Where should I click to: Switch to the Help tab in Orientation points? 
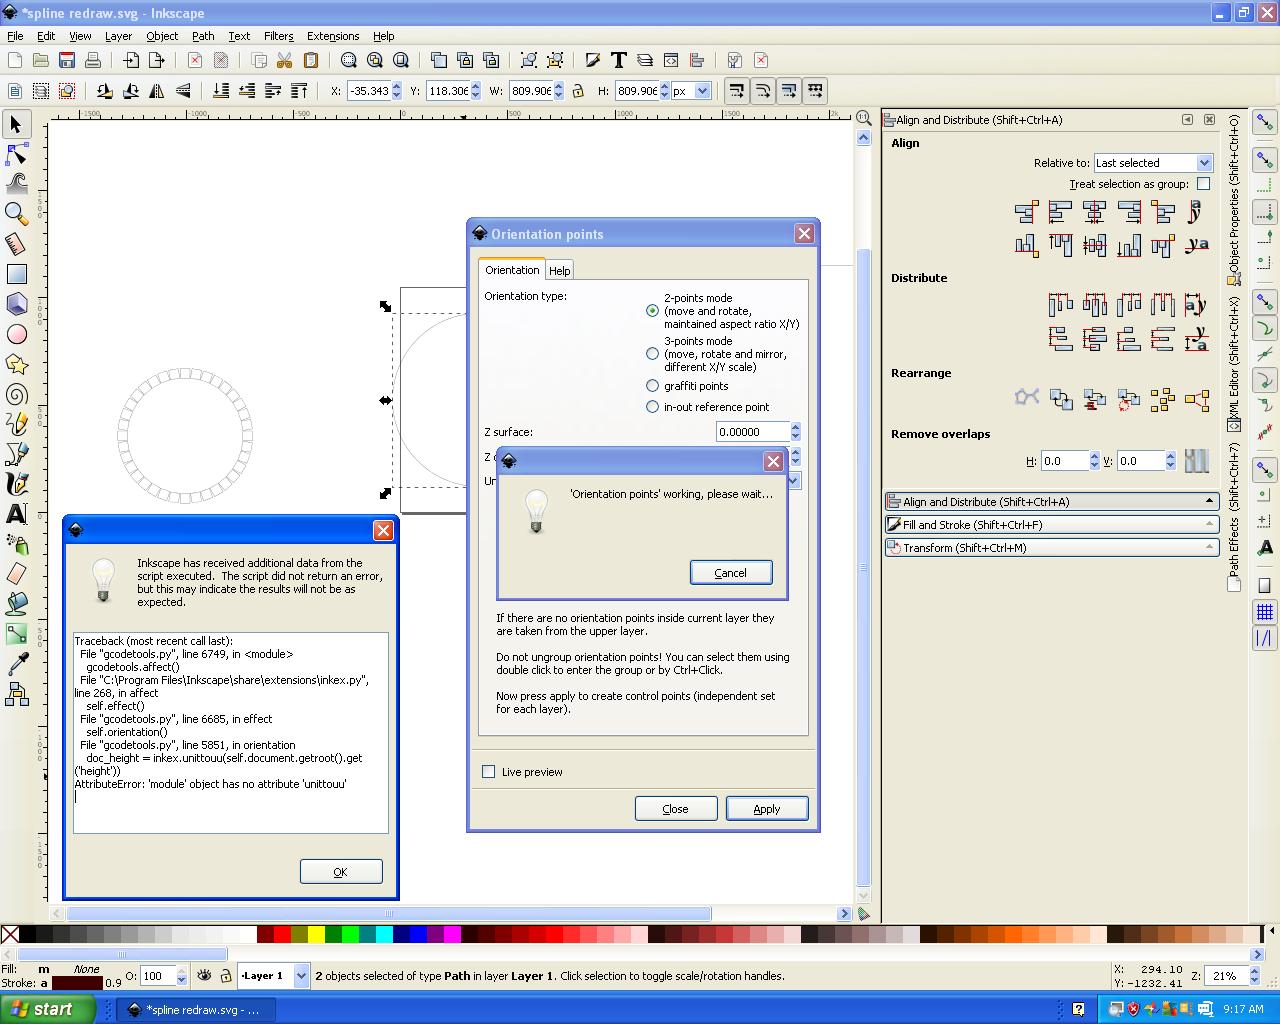click(x=560, y=271)
